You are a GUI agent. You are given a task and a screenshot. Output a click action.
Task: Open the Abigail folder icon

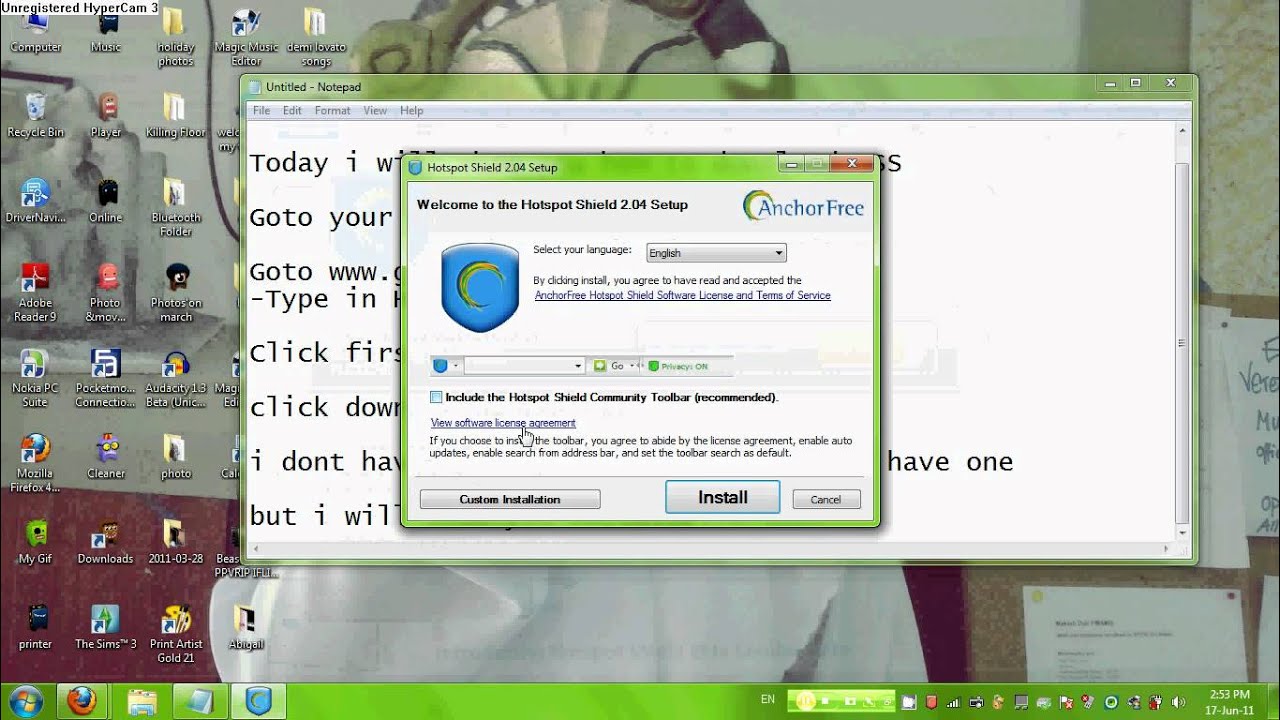click(x=245, y=627)
